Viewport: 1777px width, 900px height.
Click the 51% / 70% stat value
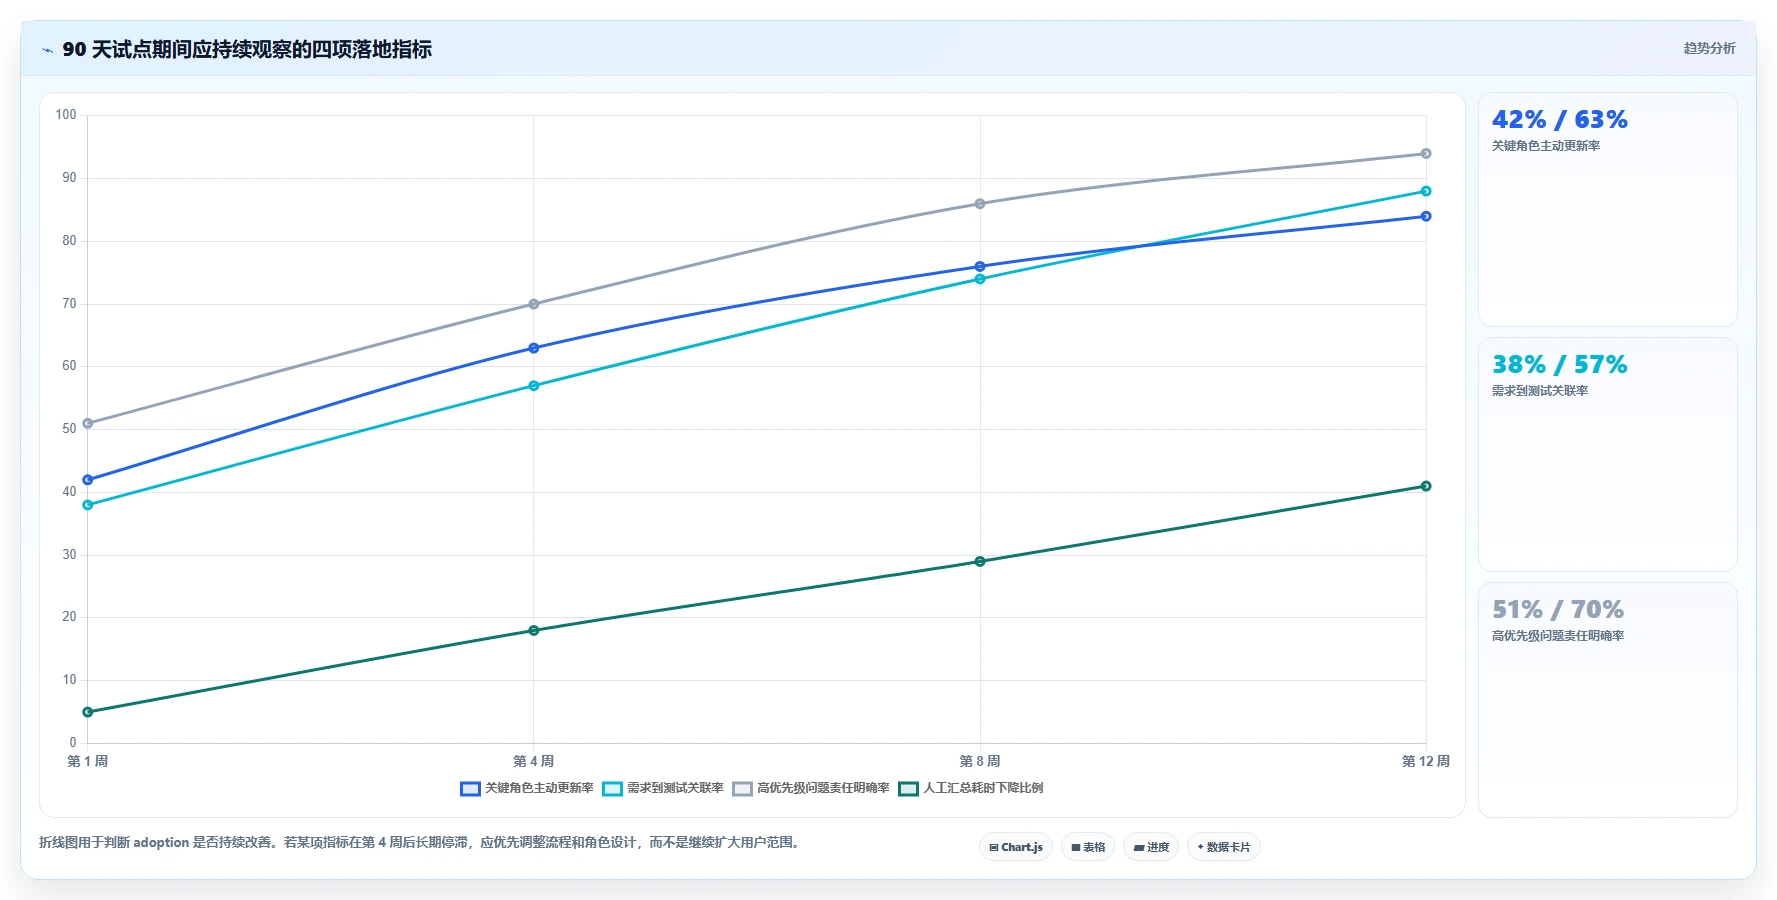pyautogui.click(x=1558, y=610)
